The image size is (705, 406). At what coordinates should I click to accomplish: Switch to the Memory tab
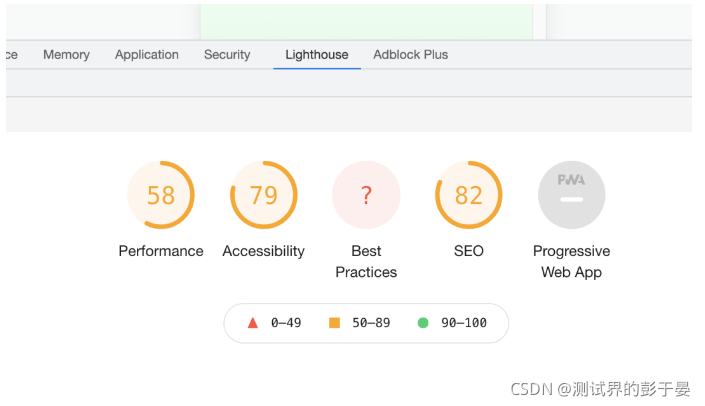pos(67,55)
